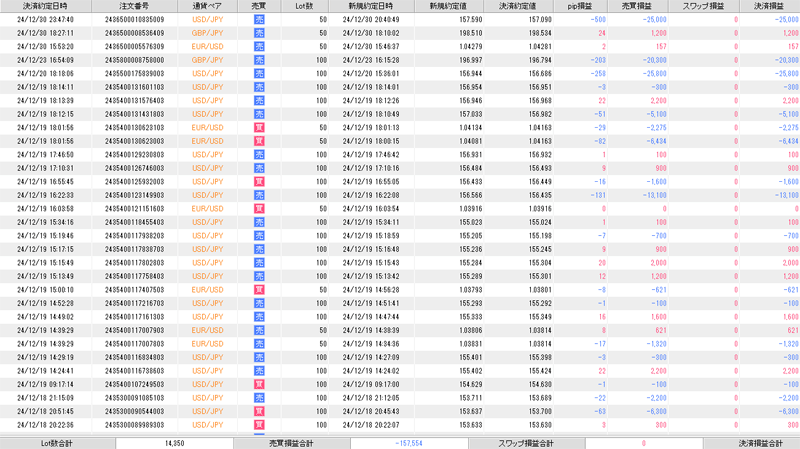The height and width of the screenshot is (449, 800).
Task: Click the sell icon in the 24/12/20 18:18:06 row
Action: coord(259,73)
